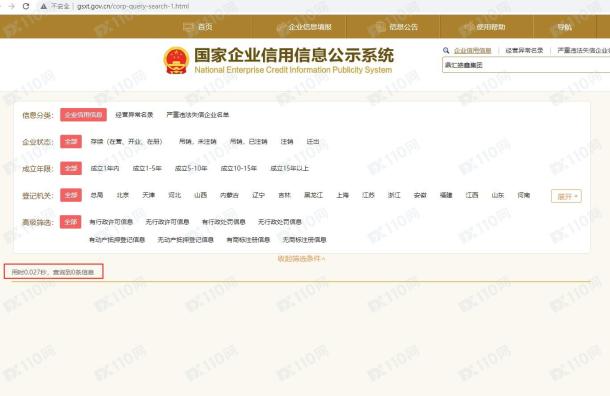
Task: Click the company name search input field
Action: [526, 65]
